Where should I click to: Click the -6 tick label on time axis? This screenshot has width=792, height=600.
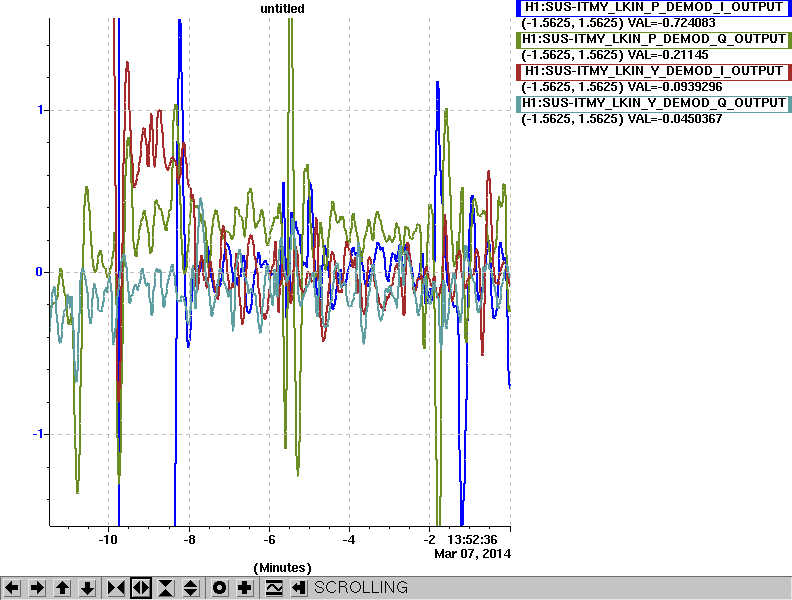point(269,539)
